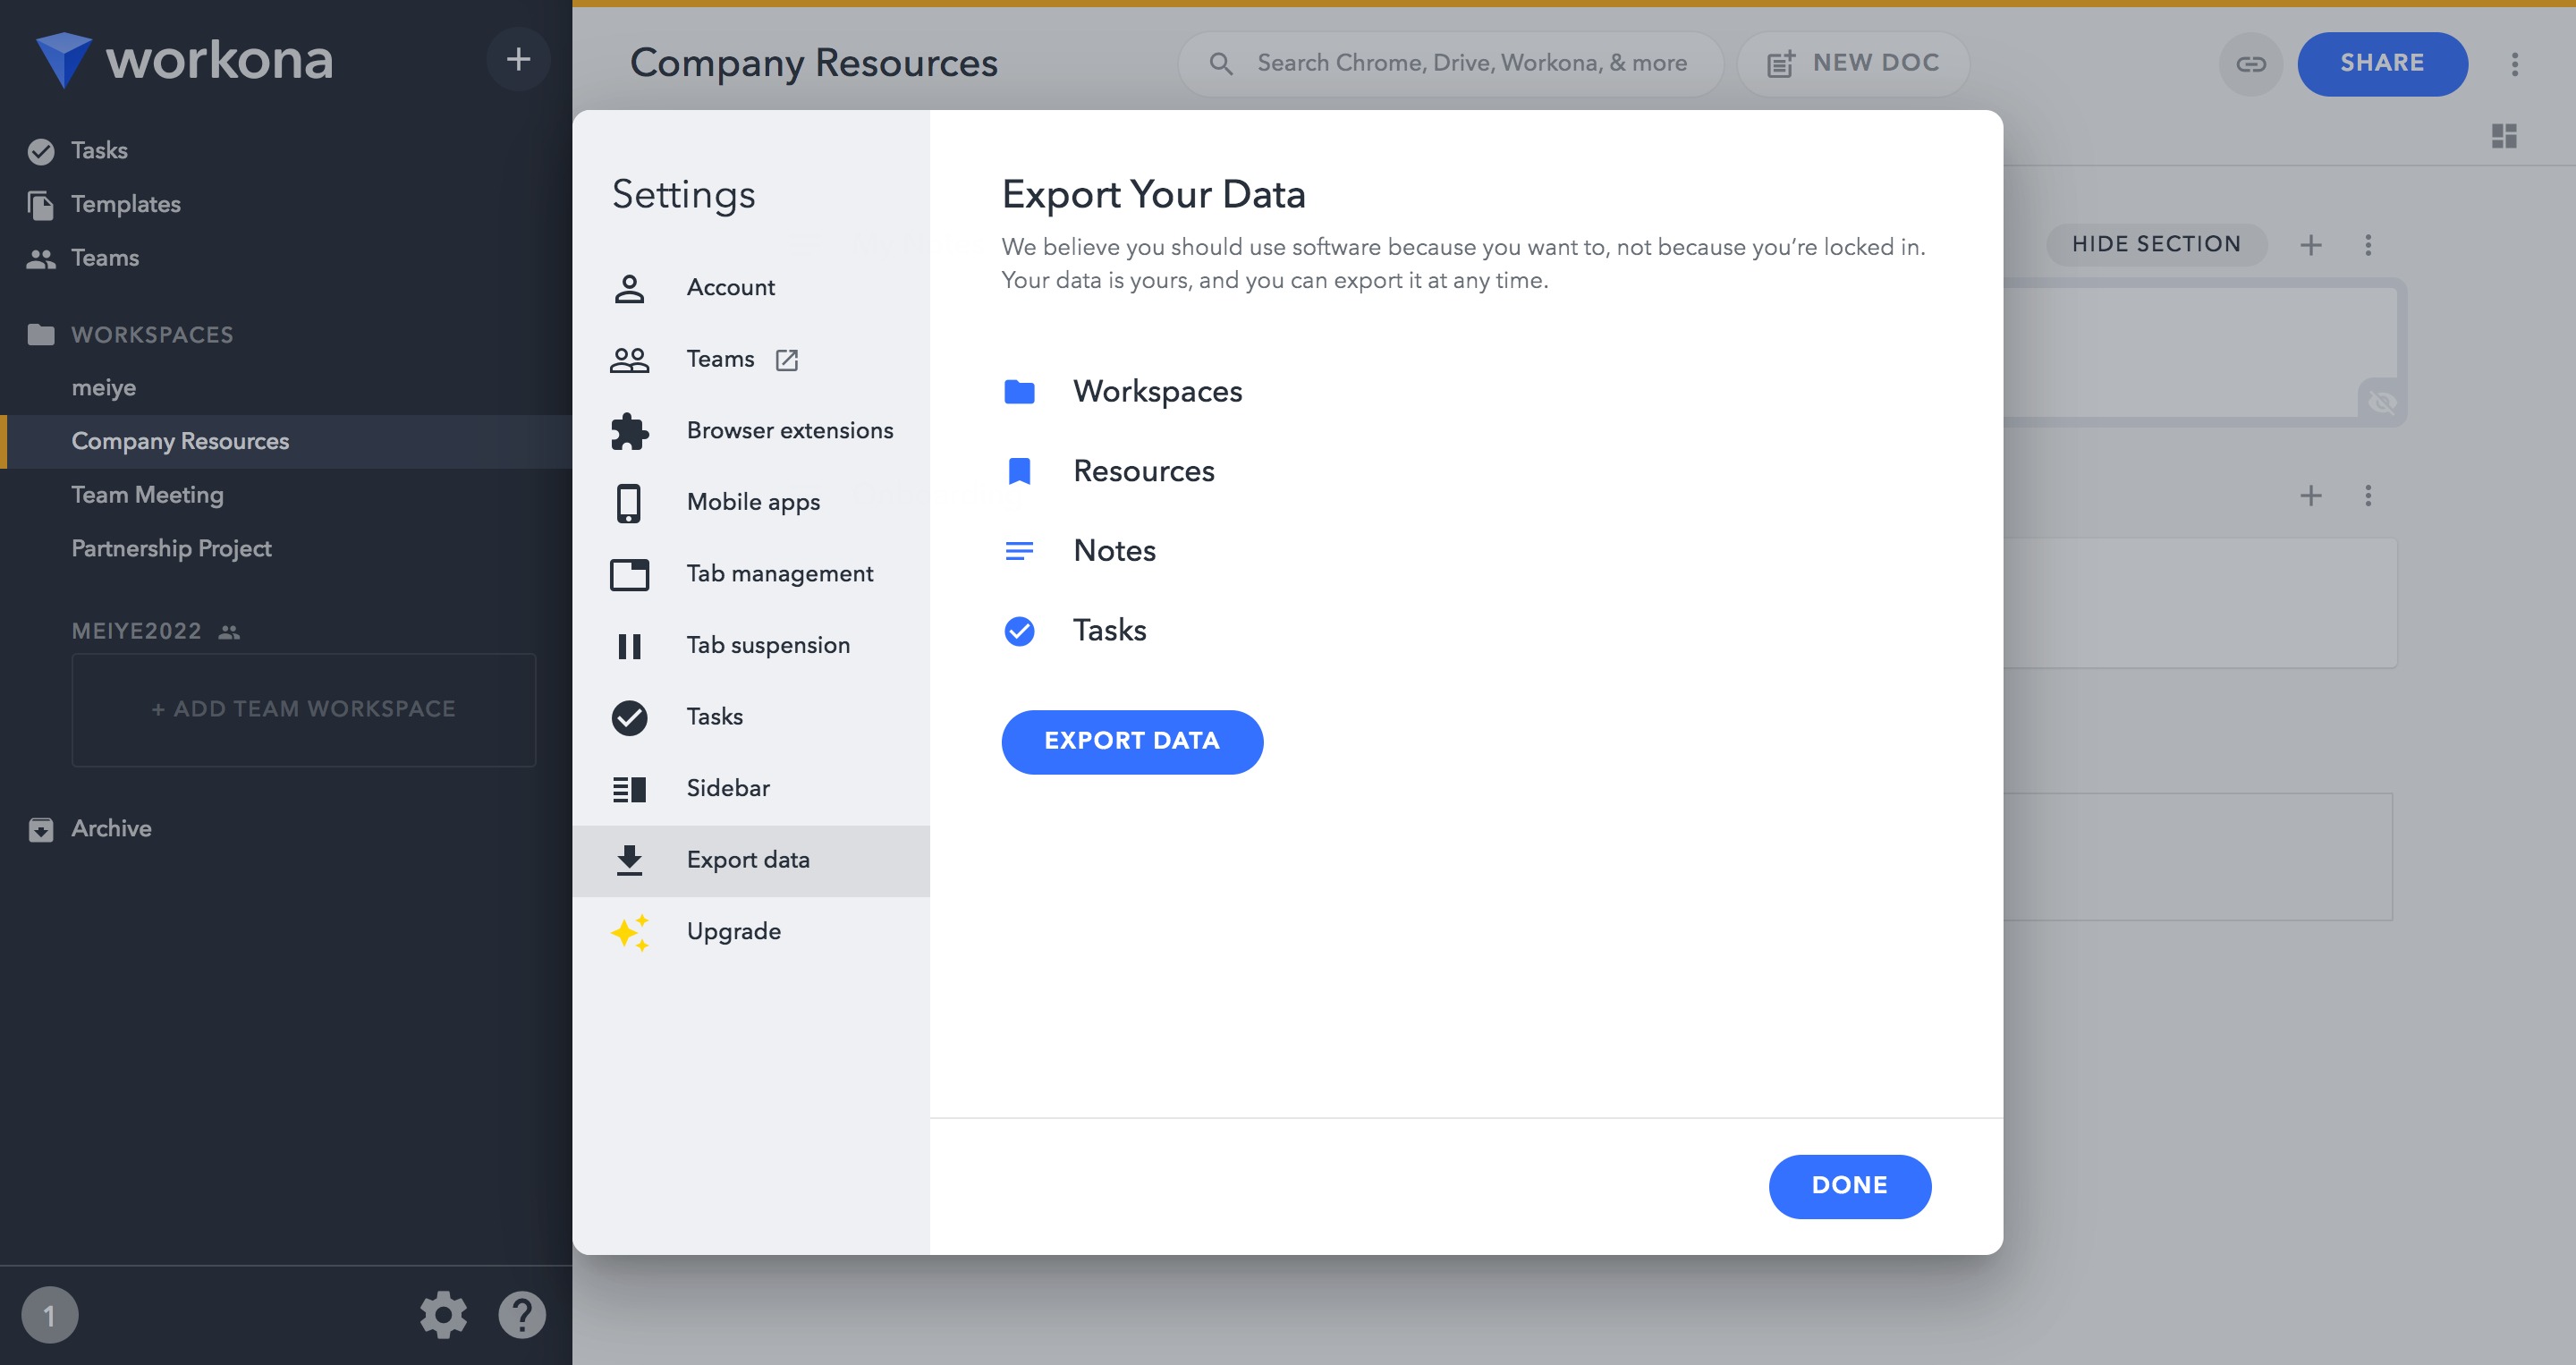Screen dimensions: 2576x1365
Task: Click the Add Team Workspace button
Action: [x=304, y=709]
